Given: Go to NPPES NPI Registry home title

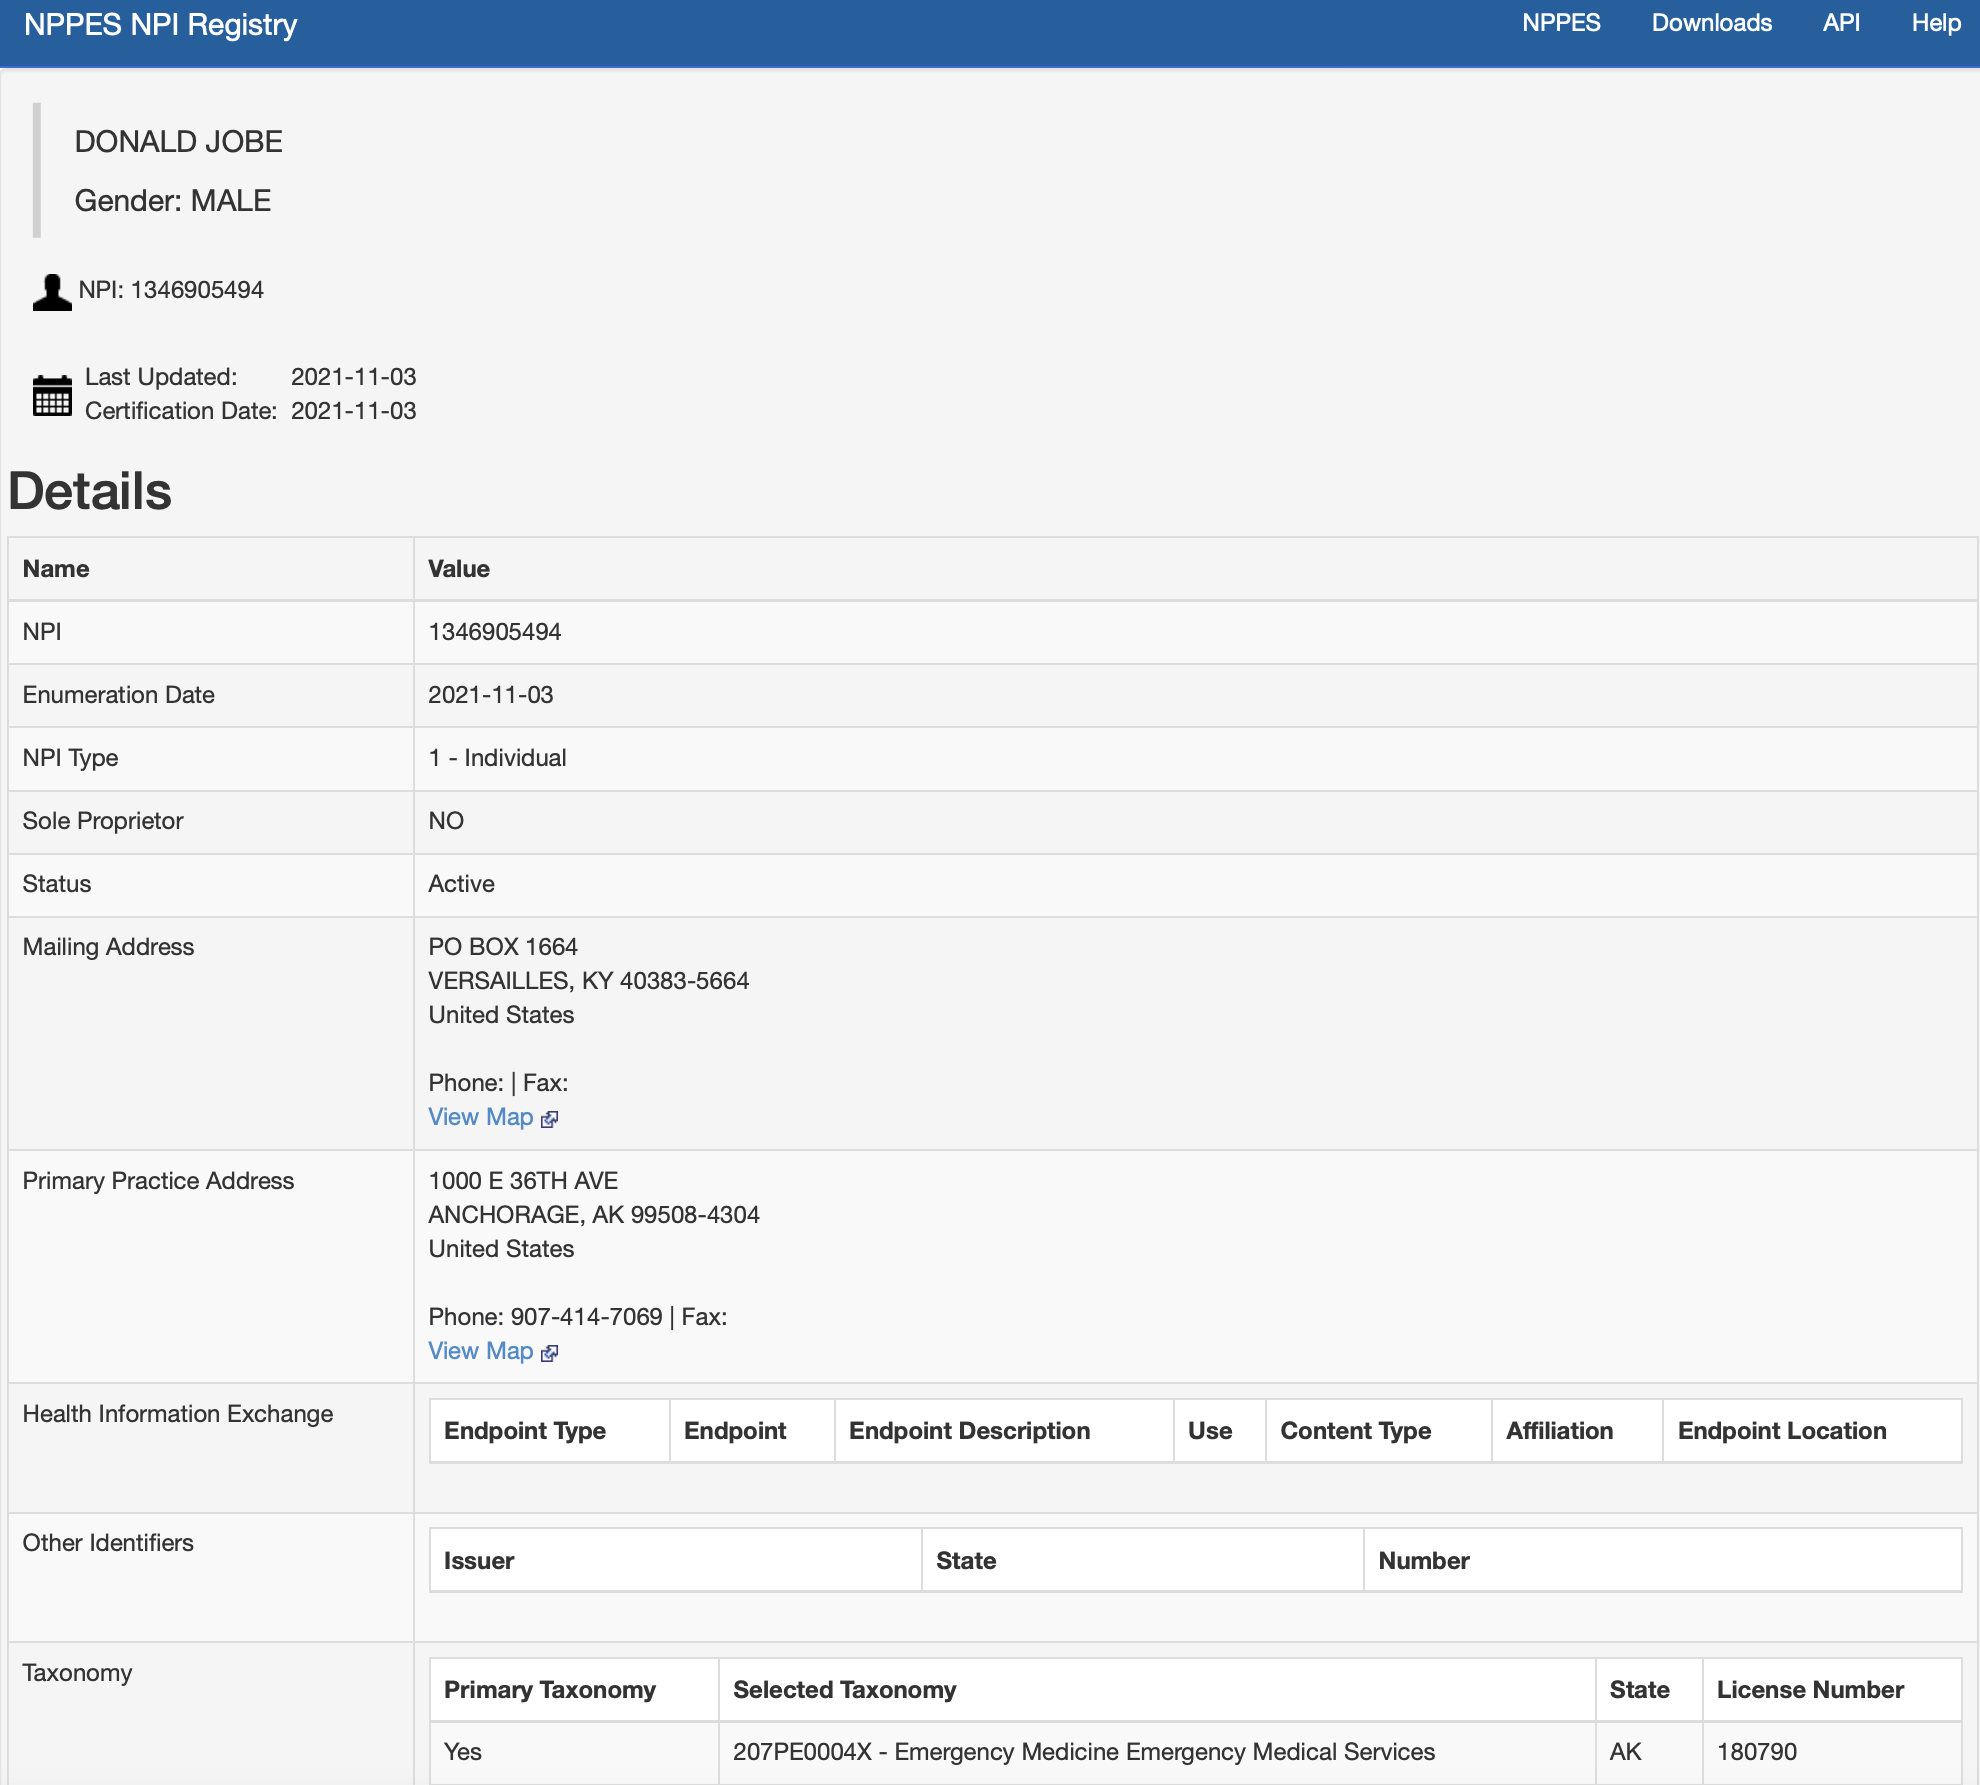Looking at the screenshot, I should coord(160,24).
